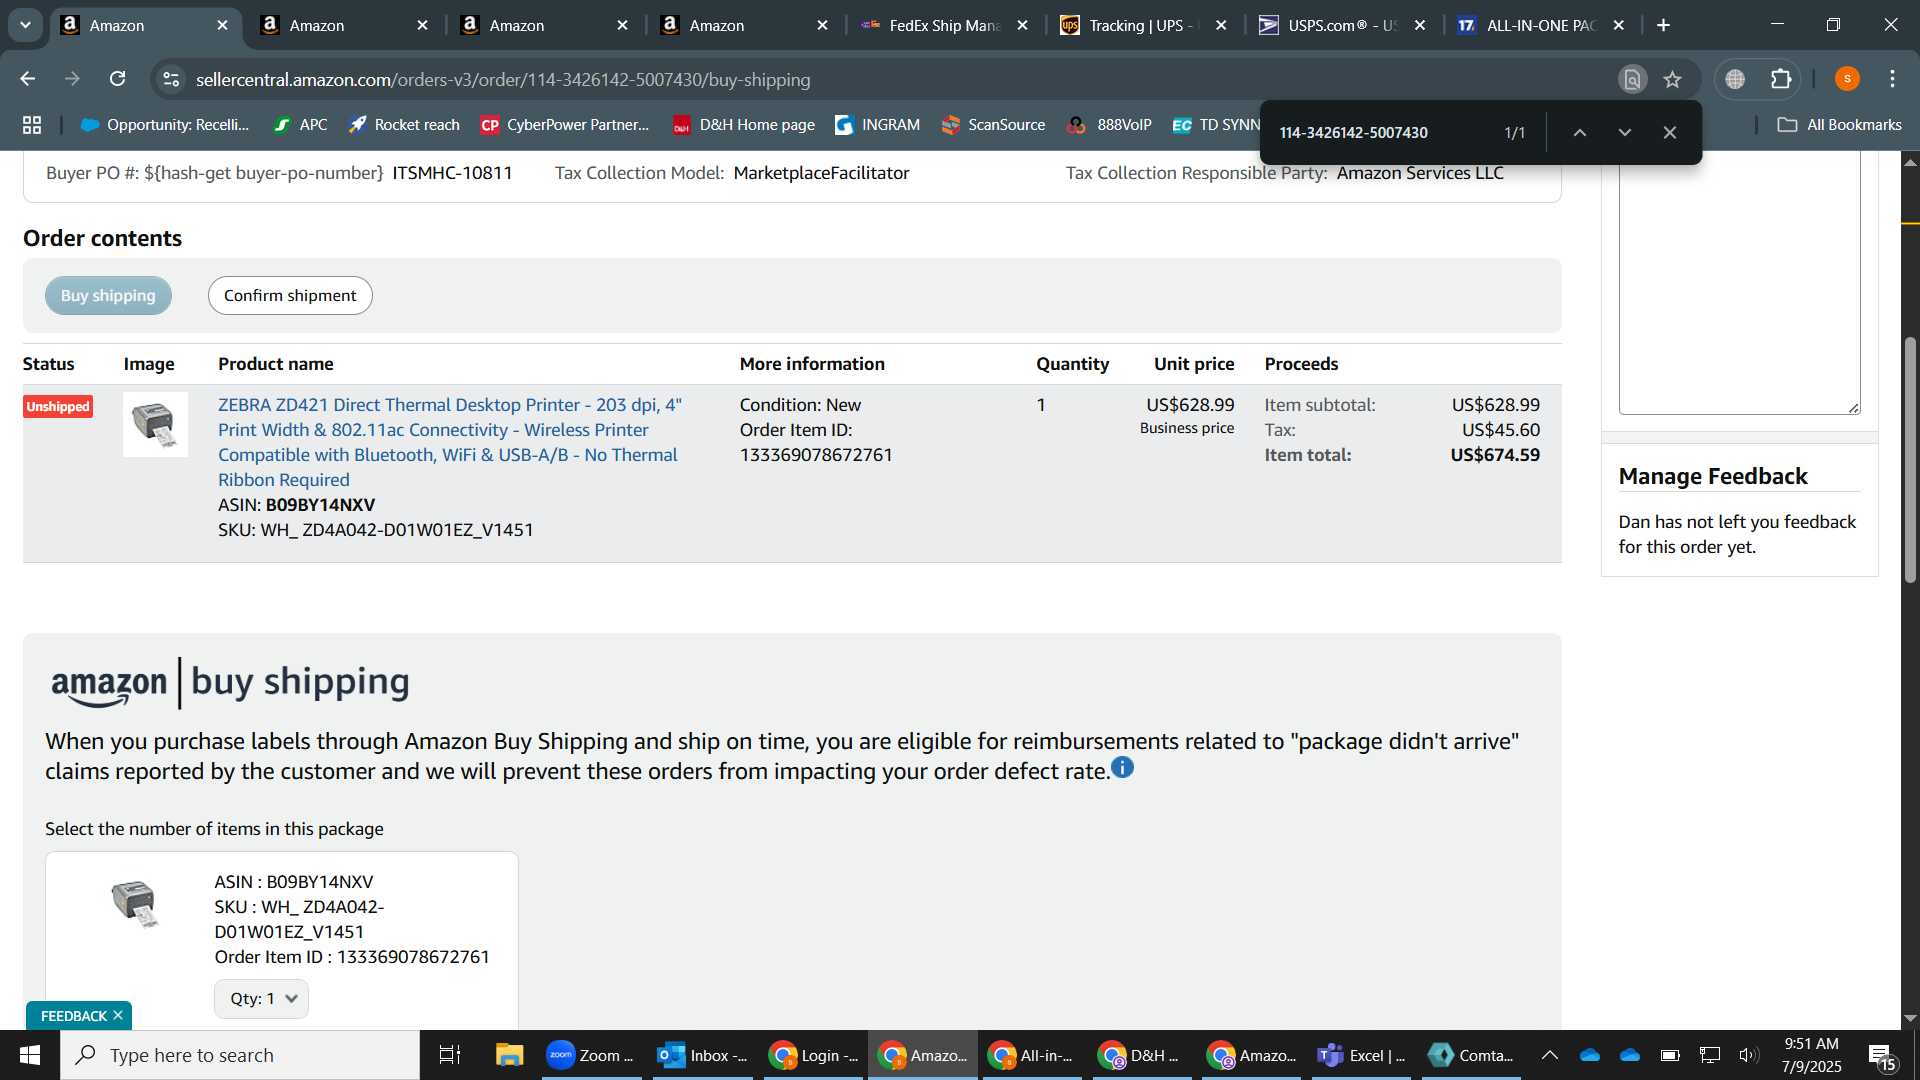
Task: Open the Chrome extensions puzzle icon
Action: coord(1781,79)
